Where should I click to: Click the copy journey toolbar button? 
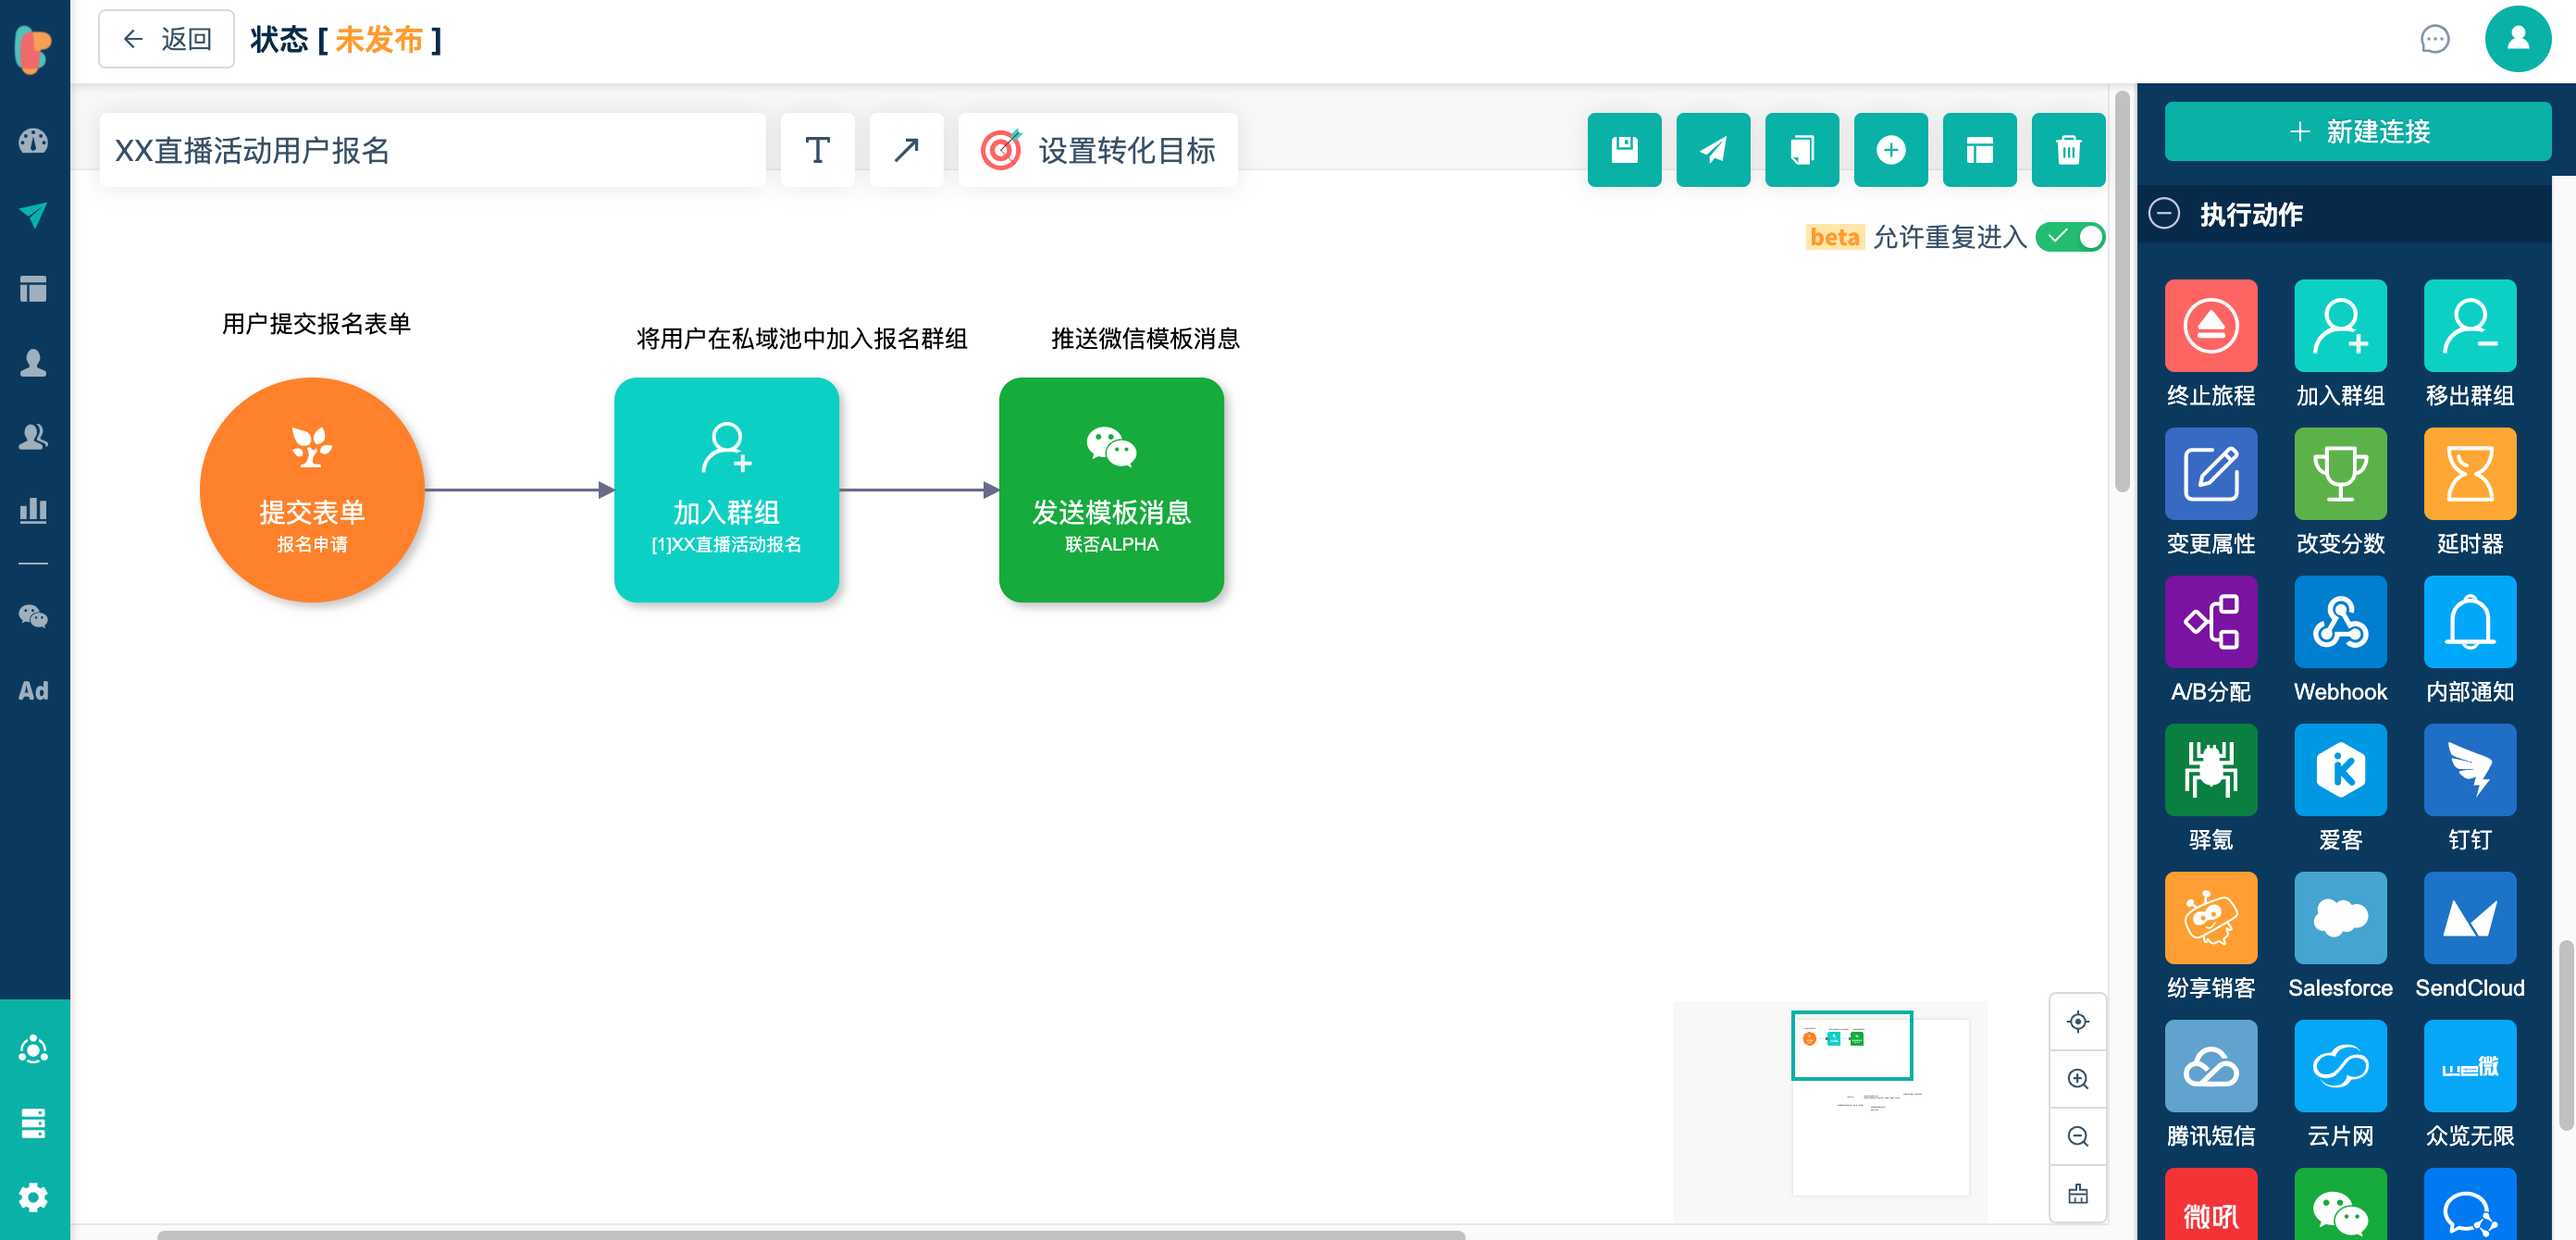1802,150
